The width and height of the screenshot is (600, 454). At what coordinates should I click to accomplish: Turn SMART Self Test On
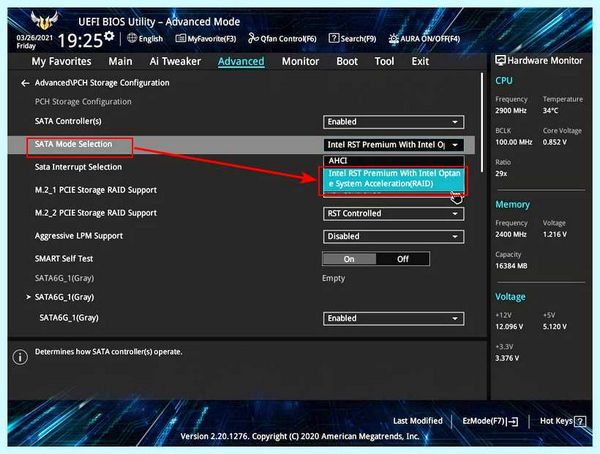349,259
